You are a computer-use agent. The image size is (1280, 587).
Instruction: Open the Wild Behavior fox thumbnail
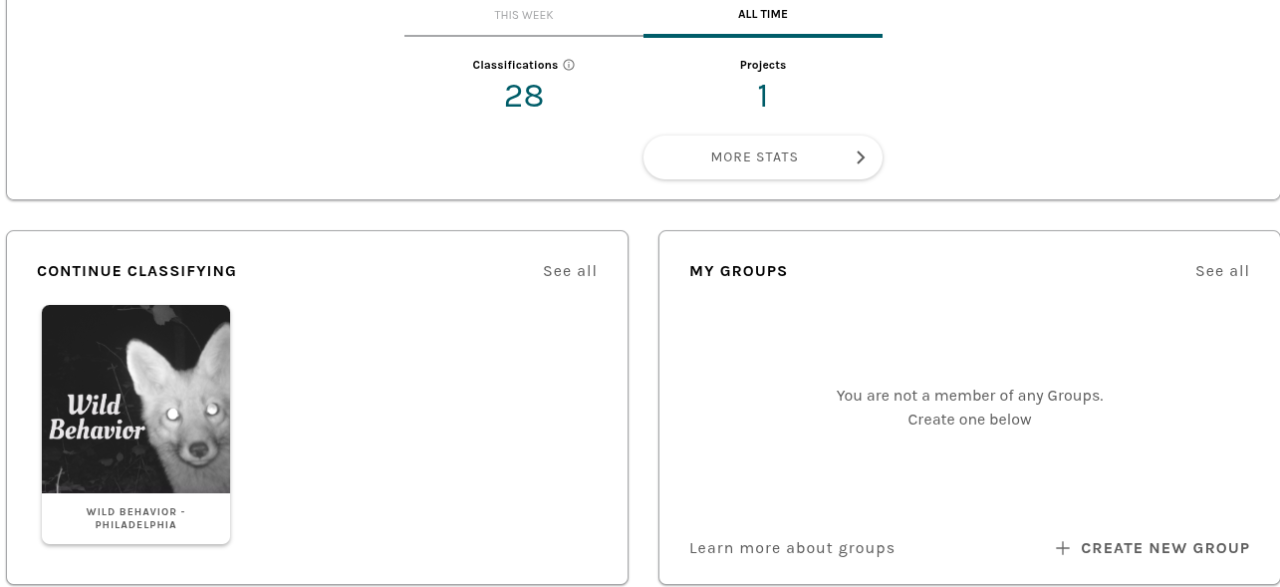(136, 399)
